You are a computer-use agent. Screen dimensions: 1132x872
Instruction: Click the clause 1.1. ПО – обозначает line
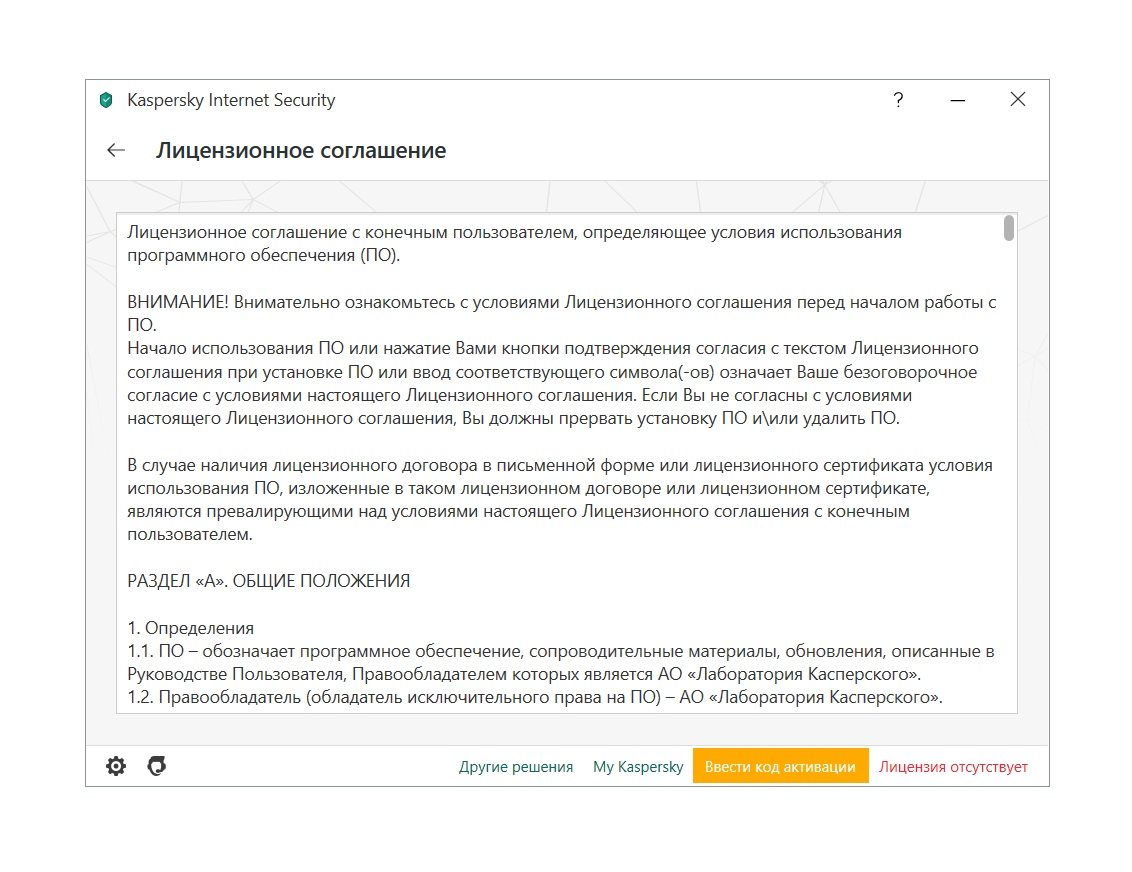(561, 663)
